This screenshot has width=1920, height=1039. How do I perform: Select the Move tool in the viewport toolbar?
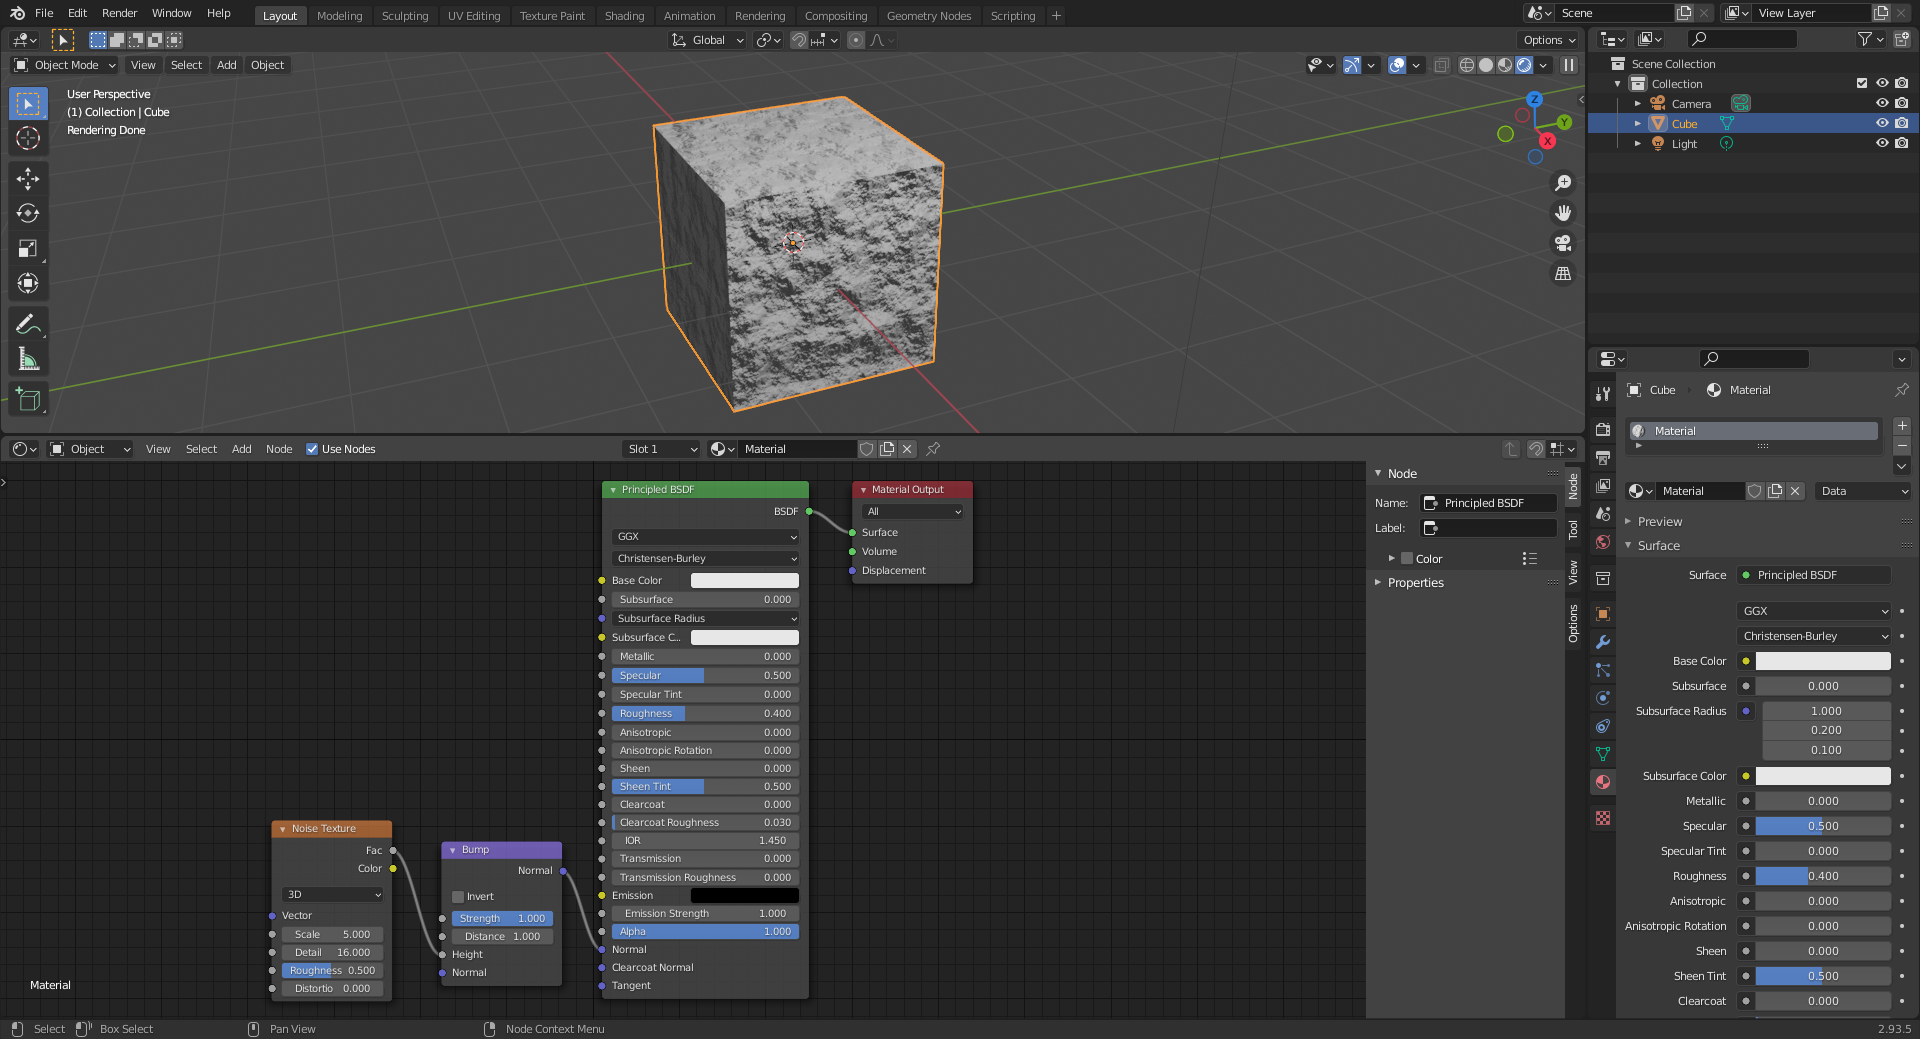point(28,178)
